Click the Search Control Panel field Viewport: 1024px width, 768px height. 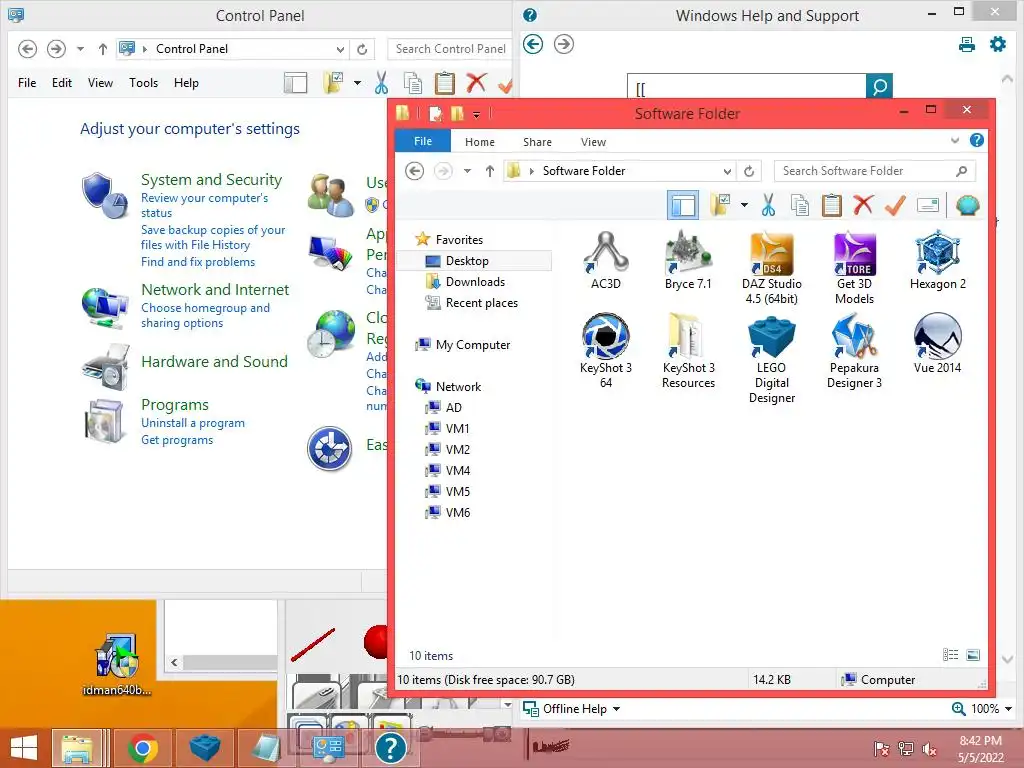(x=450, y=49)
